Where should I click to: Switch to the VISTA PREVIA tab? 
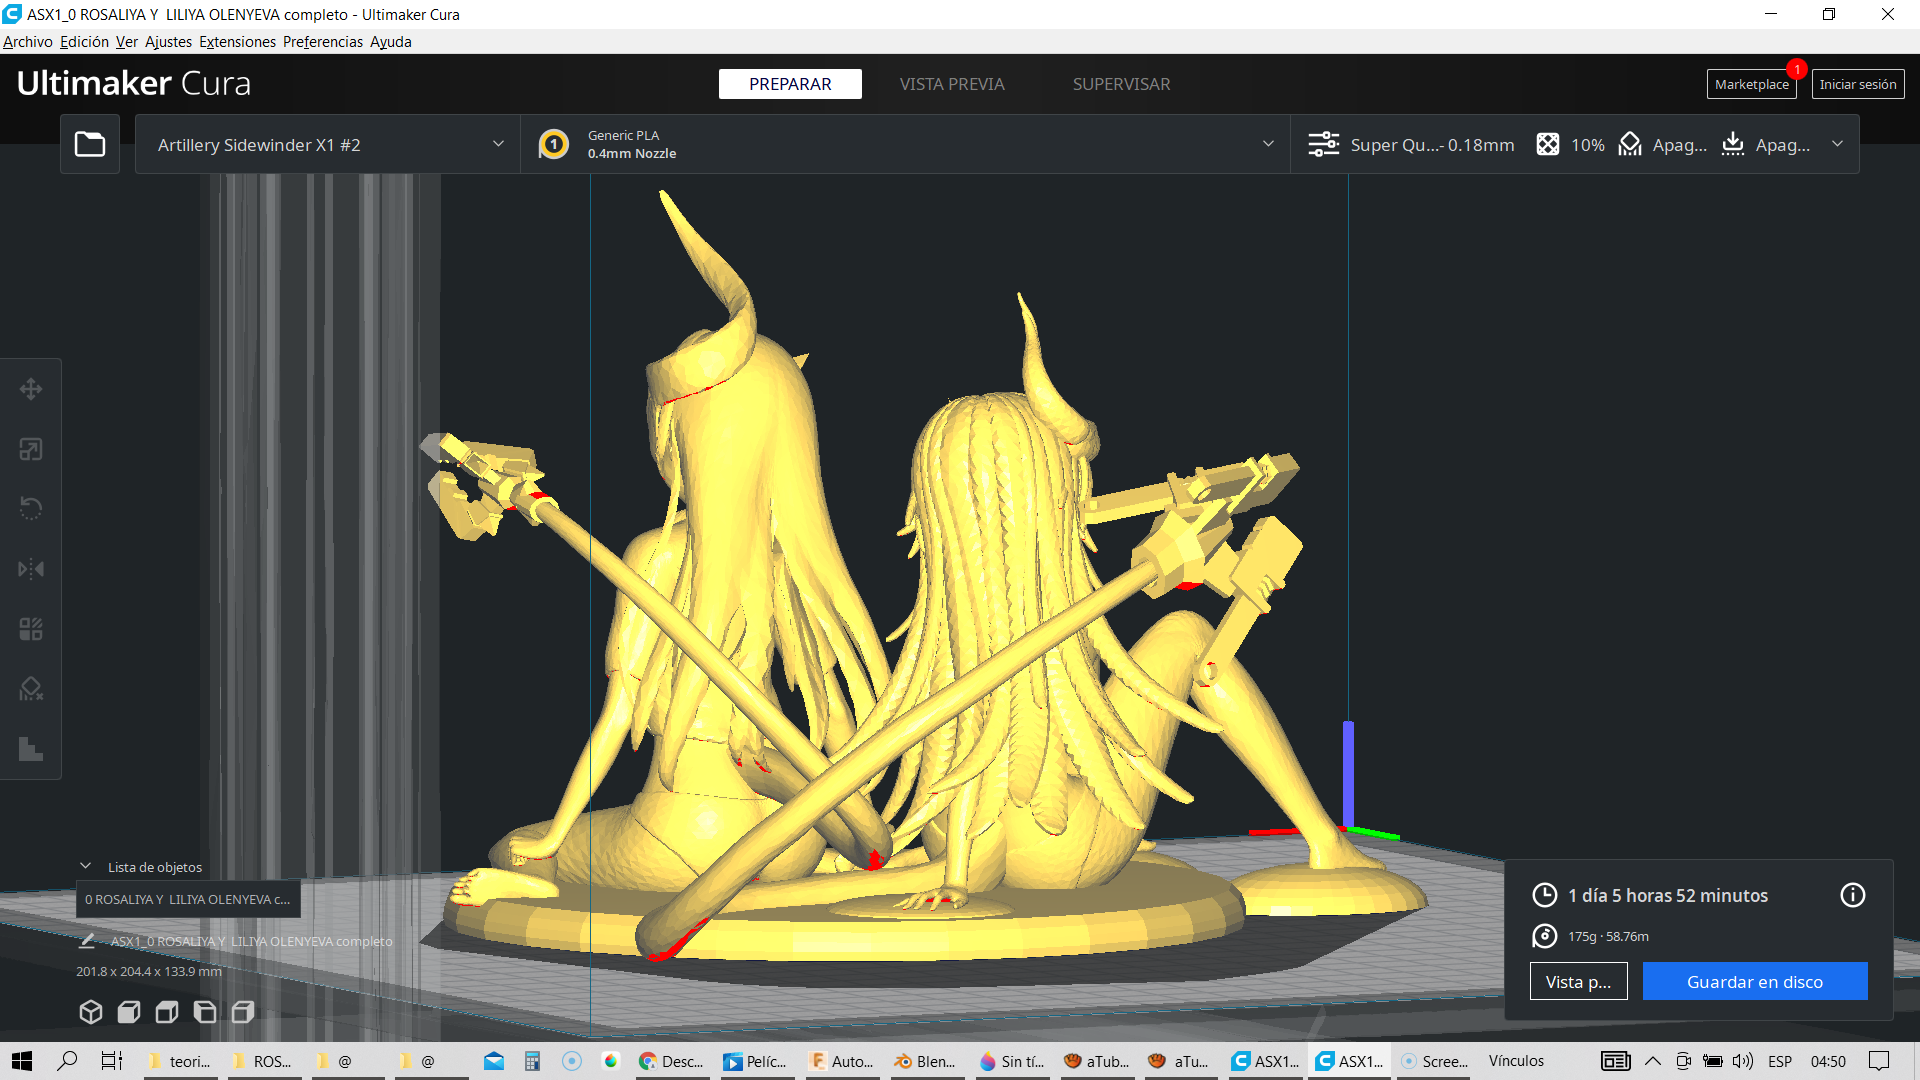pyautogui.click(x=951, y=84)
